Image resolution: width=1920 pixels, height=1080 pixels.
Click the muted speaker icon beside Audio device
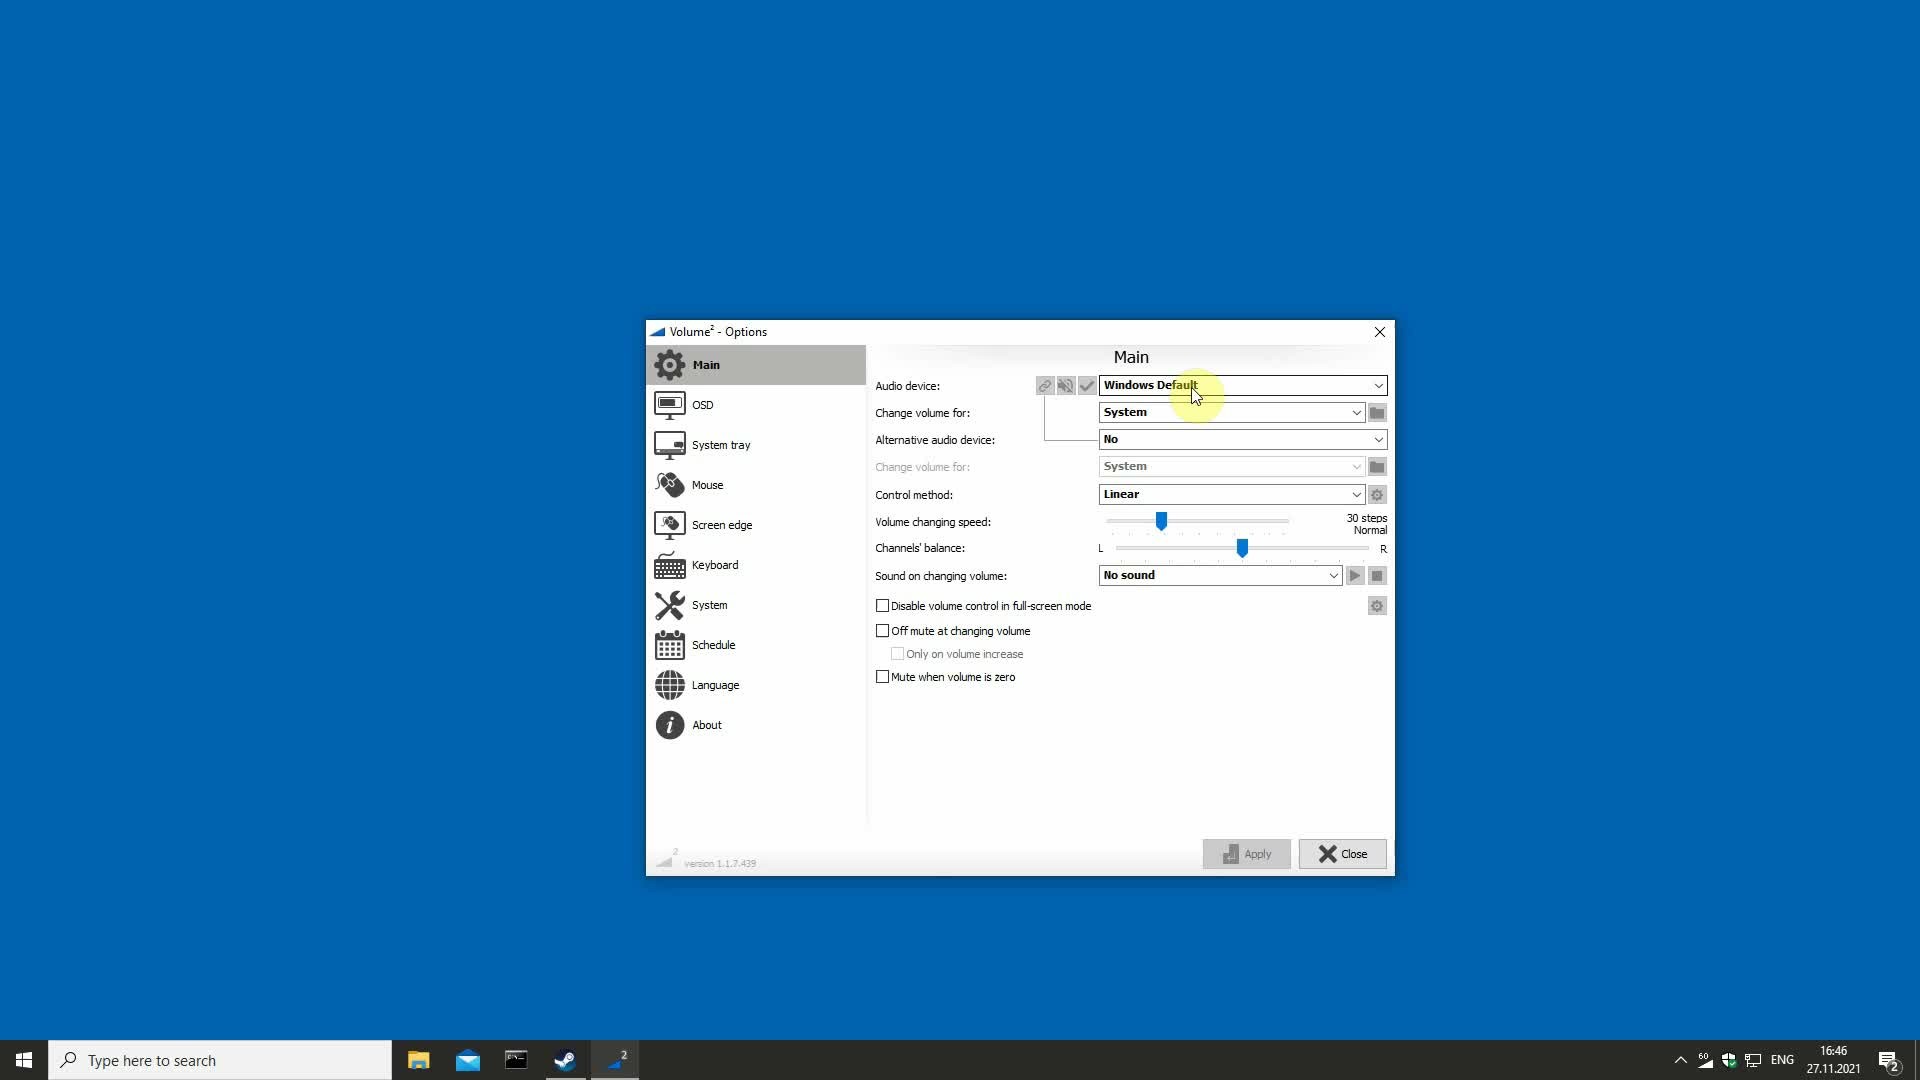(x=1066, y=386)
